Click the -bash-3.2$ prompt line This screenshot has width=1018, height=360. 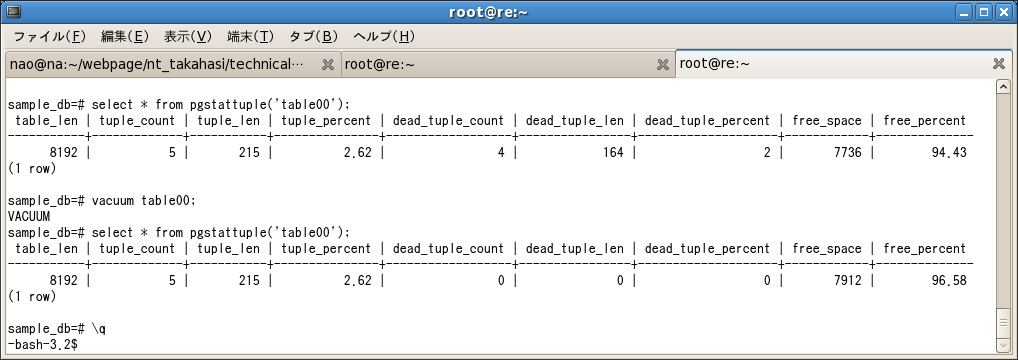43,345
